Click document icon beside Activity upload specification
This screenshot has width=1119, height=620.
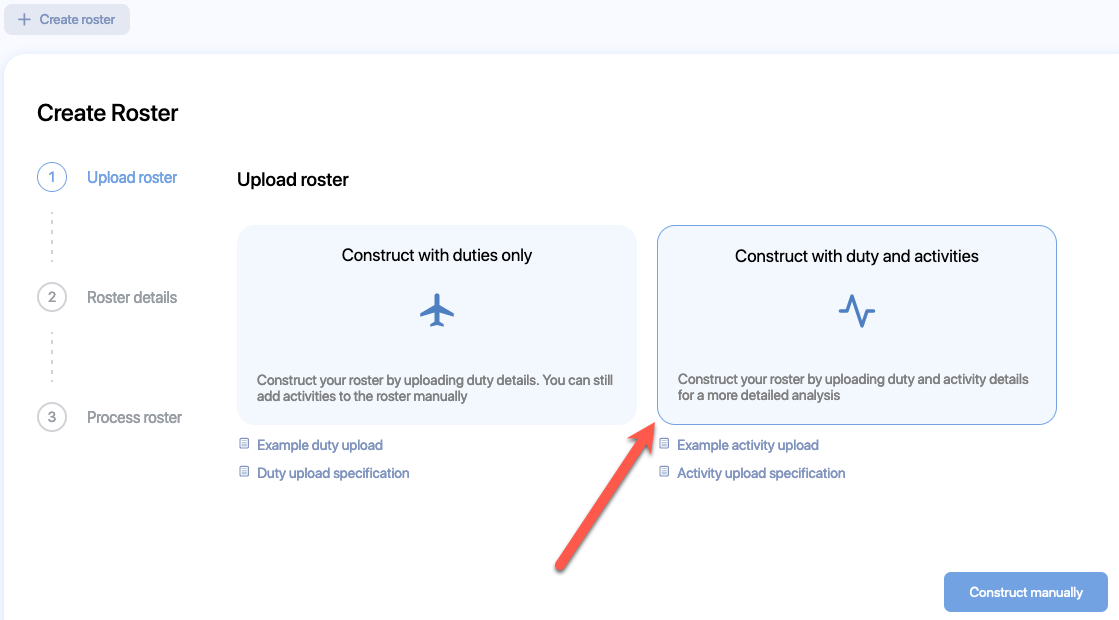[x=664, y=472]
